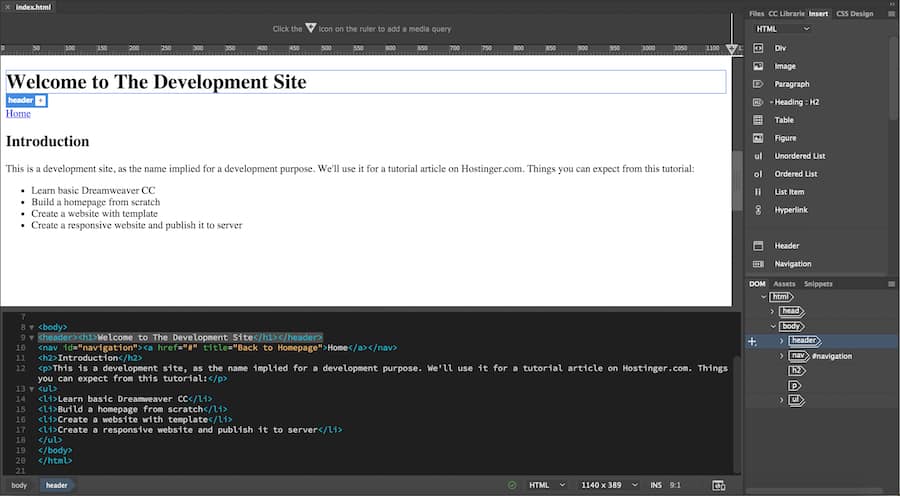The image size is (900, 496).
Task: Open the window size 1140 x 389 dropdown
Action: pos(603,485)
